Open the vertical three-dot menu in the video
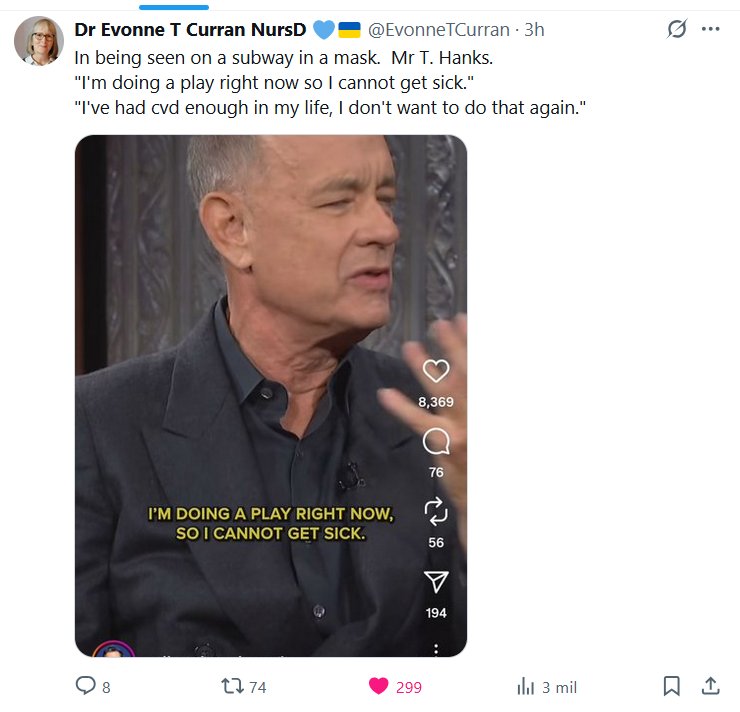The height and width of the screenshot is (712, 740). 436,648
